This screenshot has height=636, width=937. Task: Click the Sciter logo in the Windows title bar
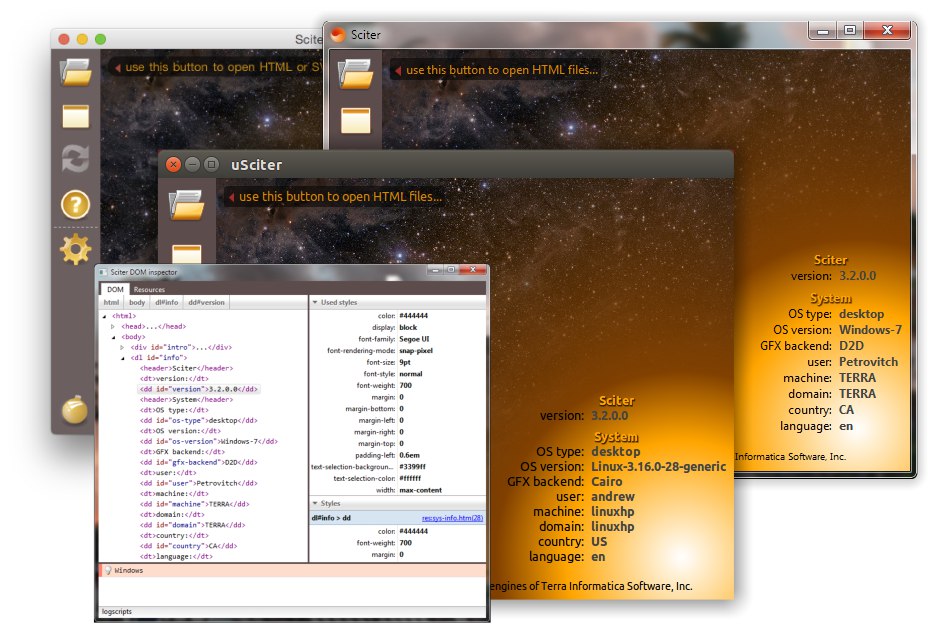[x=338, y=35]
